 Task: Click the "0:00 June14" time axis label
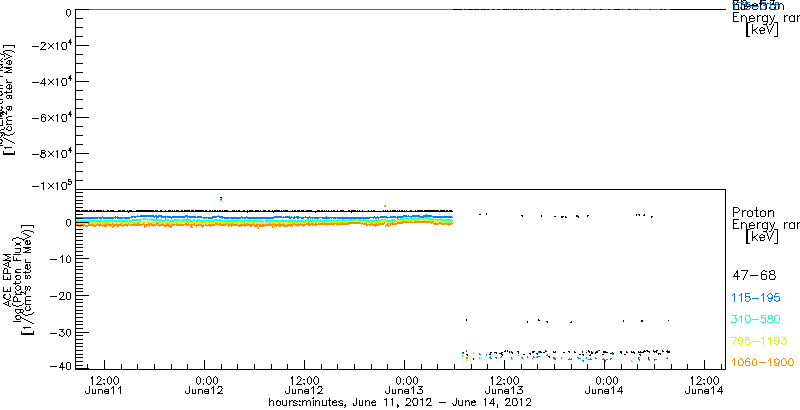605,385
